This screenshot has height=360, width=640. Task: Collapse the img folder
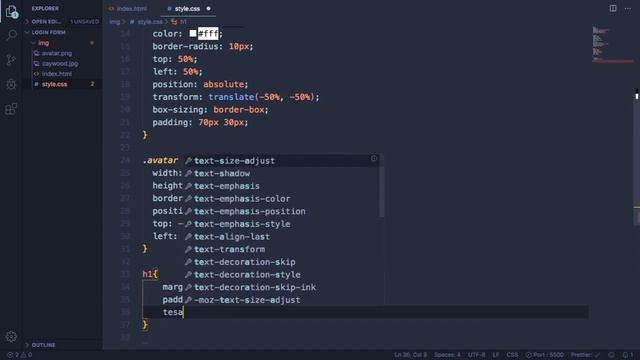pyautogui.click(x=61, y=43)
